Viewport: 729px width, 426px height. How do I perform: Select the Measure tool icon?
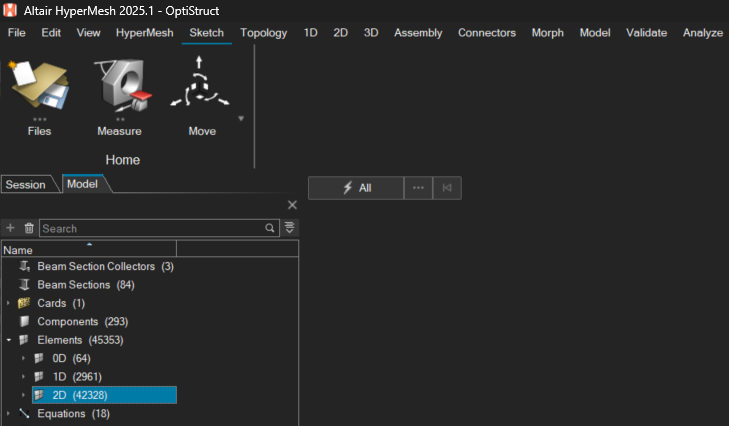coord(123,85)
